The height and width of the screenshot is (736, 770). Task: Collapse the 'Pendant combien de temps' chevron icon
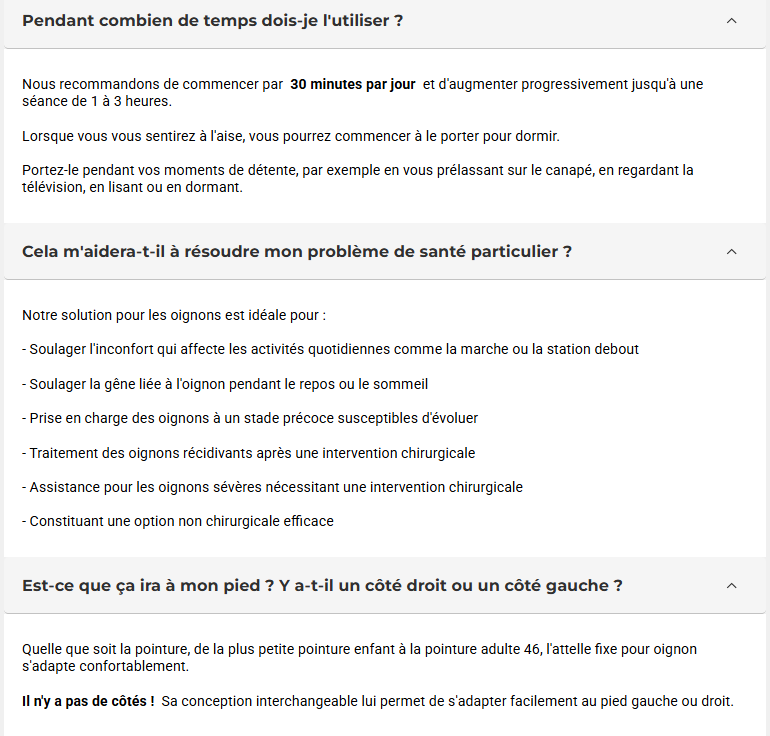731,21
